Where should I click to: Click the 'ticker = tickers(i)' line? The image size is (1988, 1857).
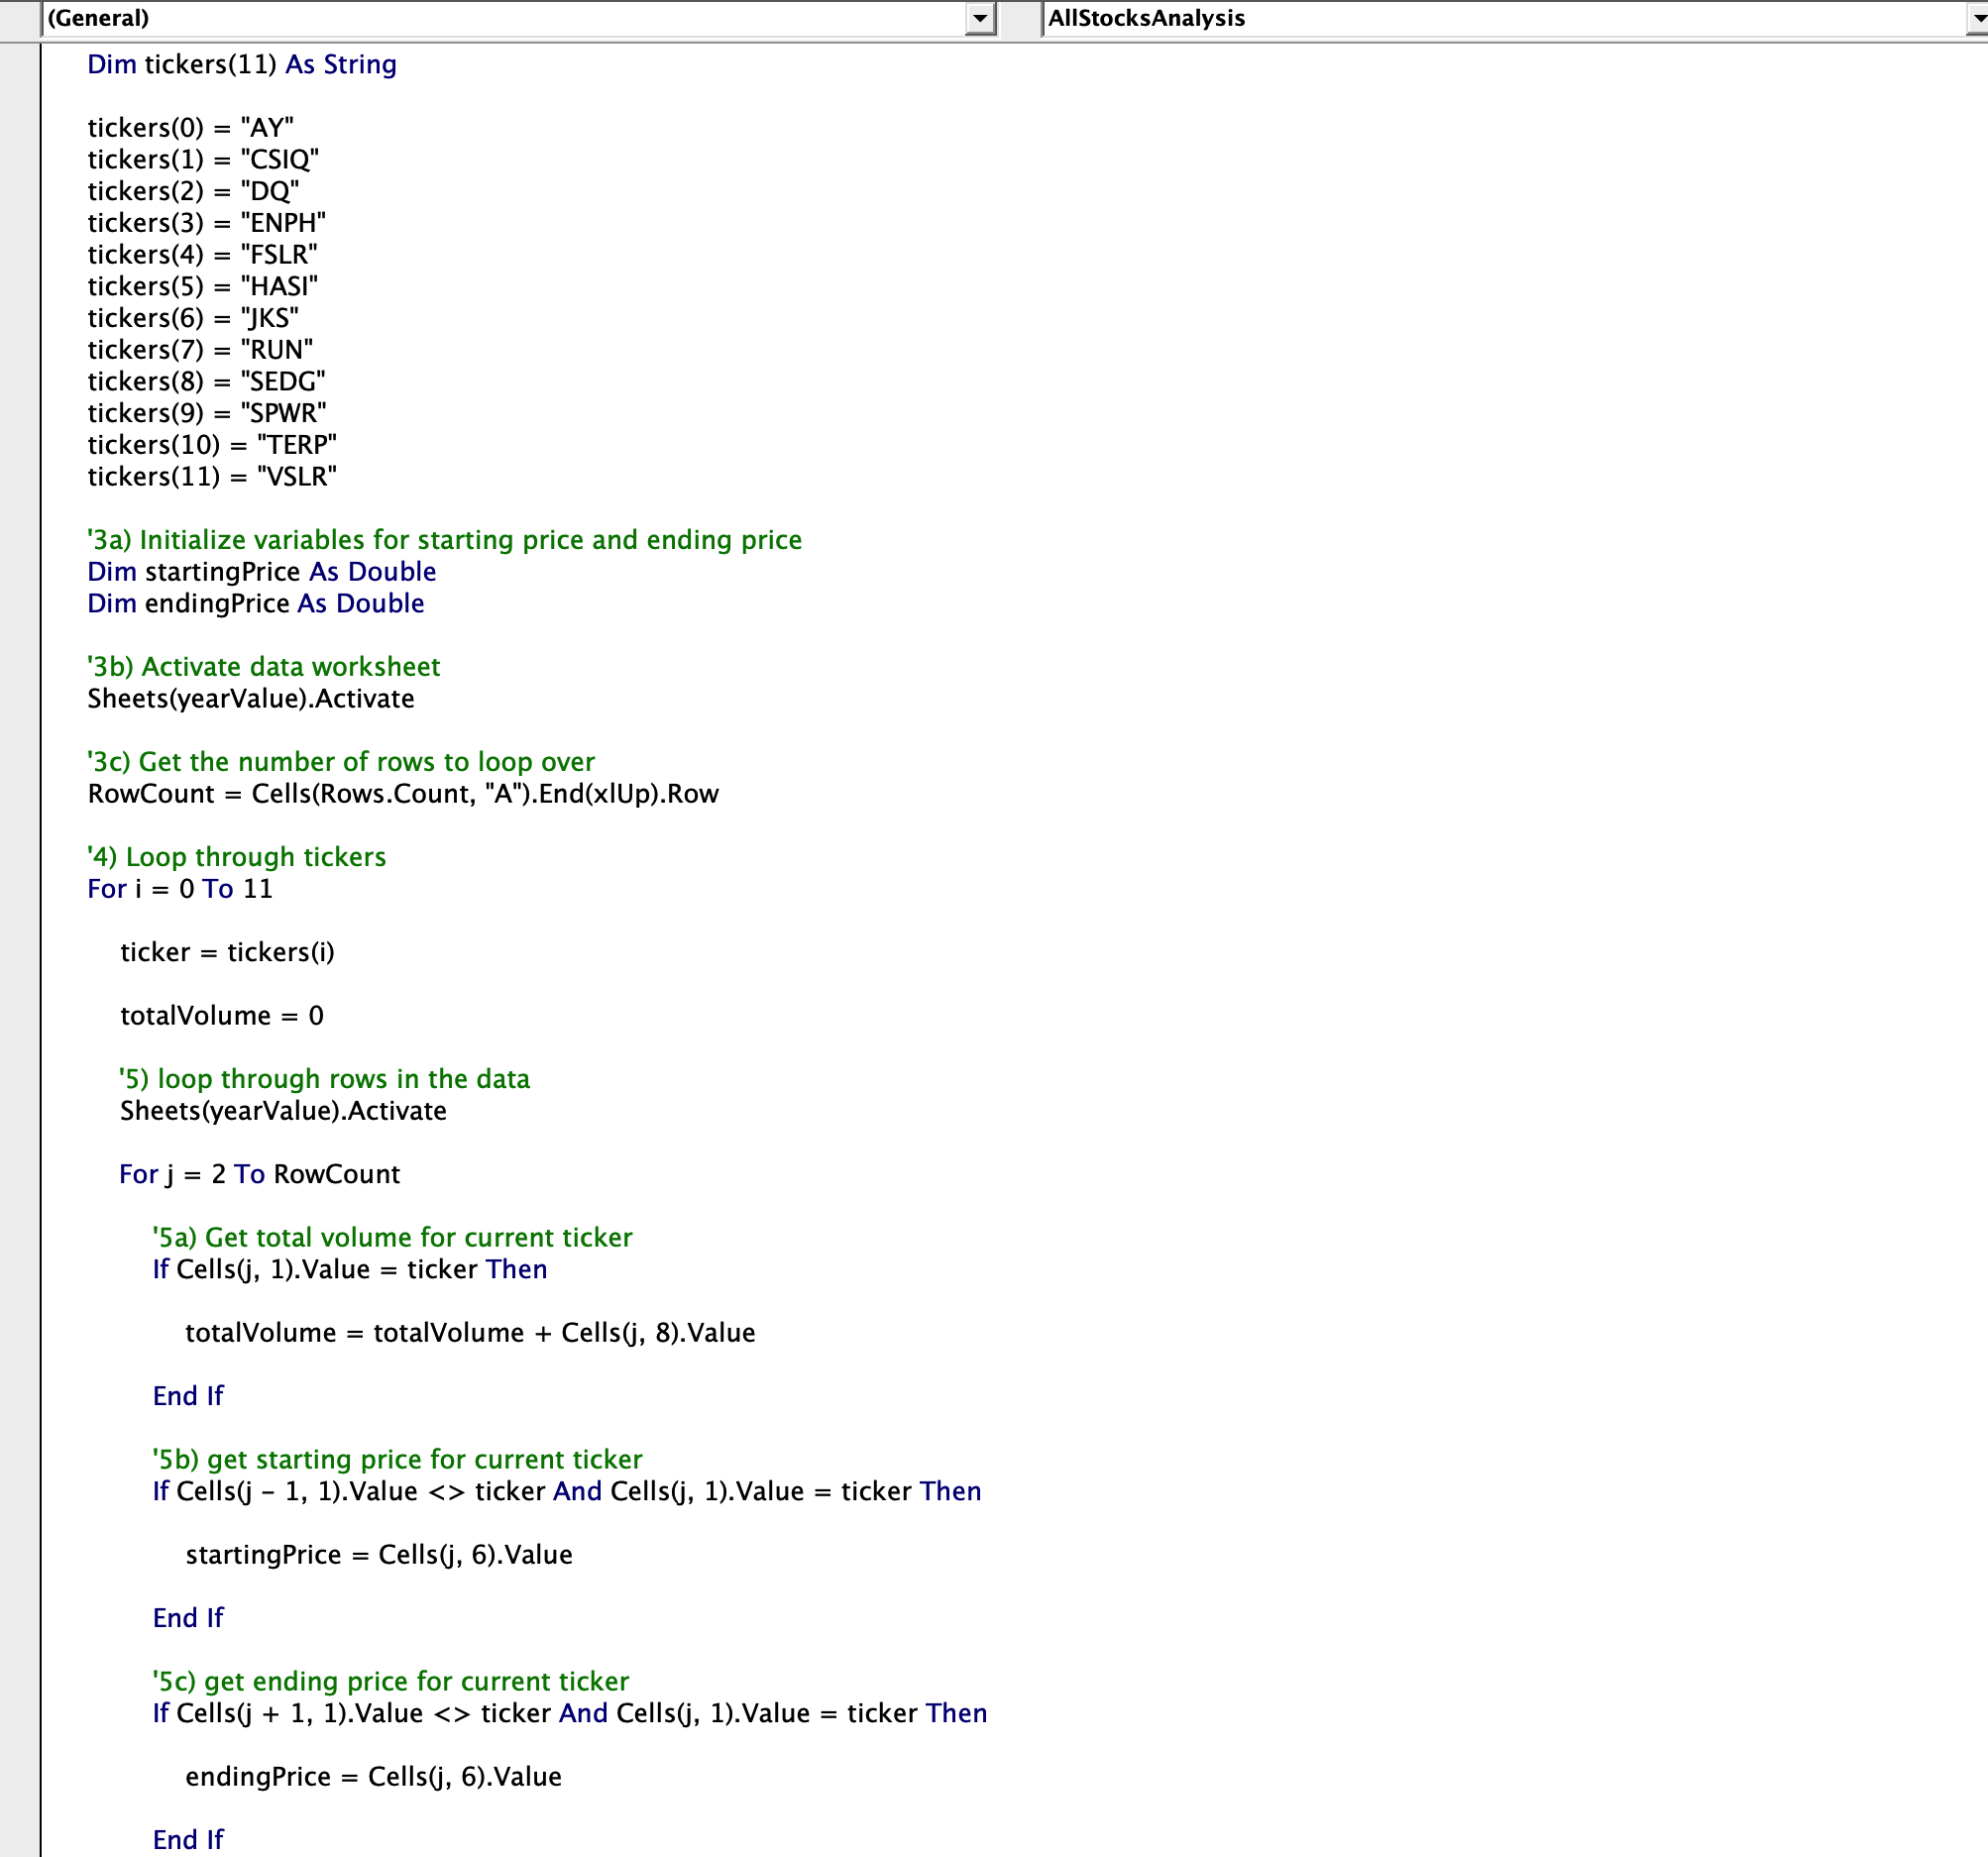227,953
